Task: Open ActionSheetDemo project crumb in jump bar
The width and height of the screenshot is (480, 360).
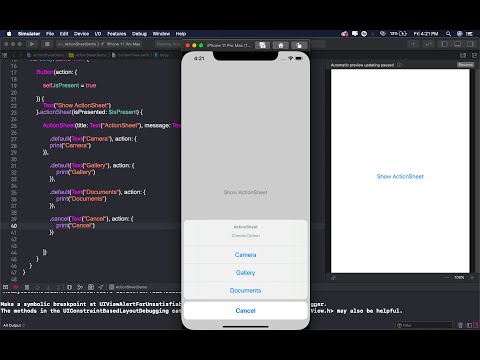Action: coord(46,55)
